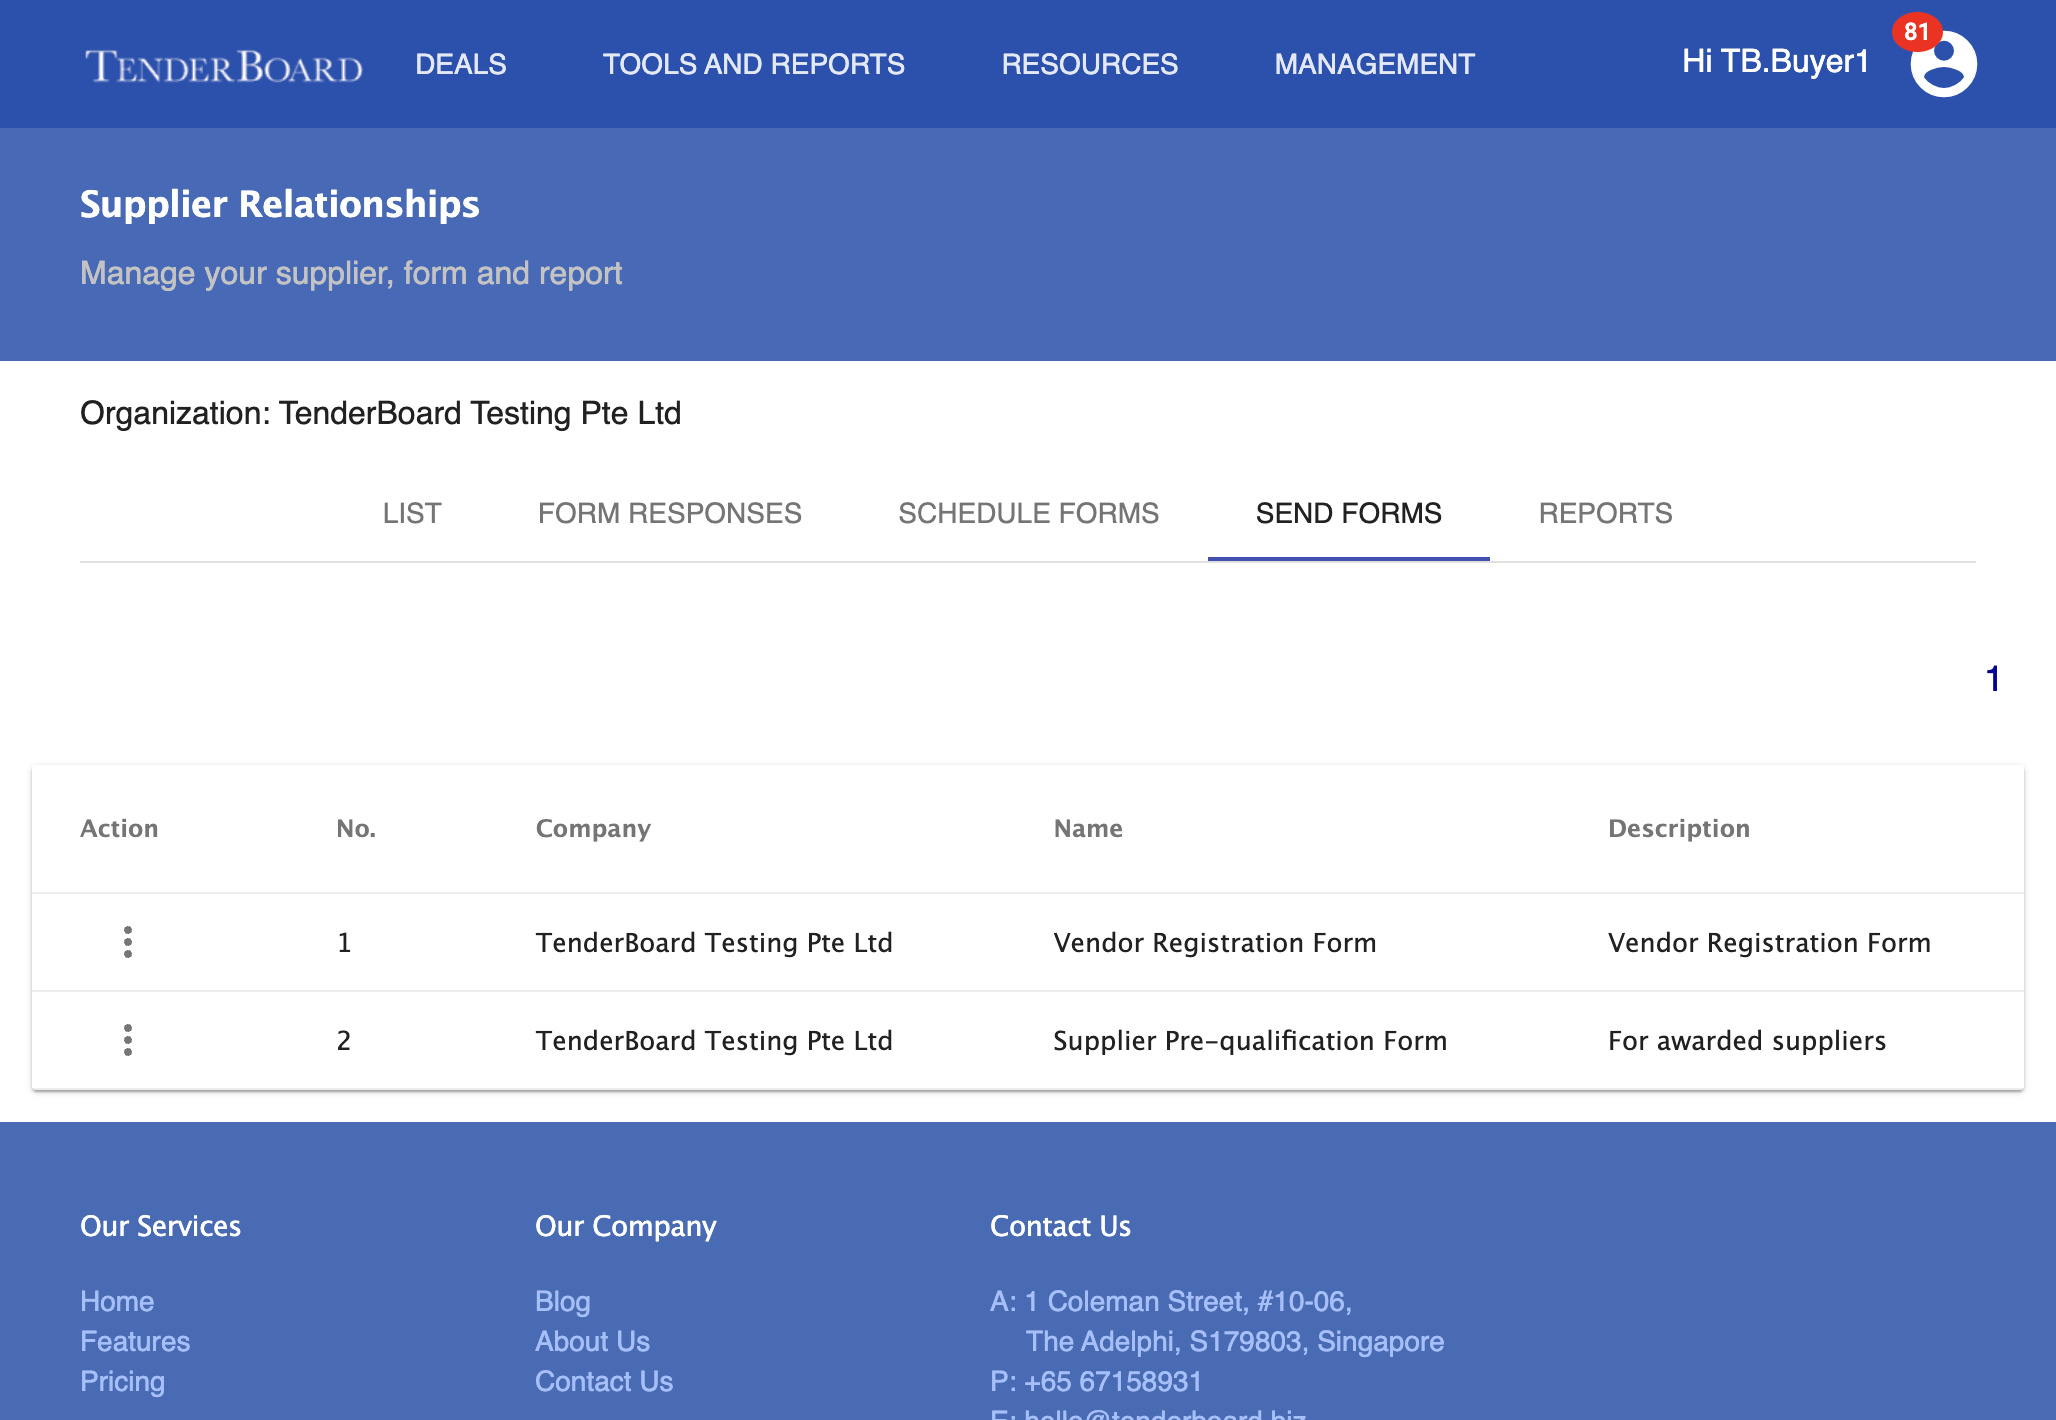Click the Home footer link
Viewport: 2056px width, 1420px height.
(117, 1301)
